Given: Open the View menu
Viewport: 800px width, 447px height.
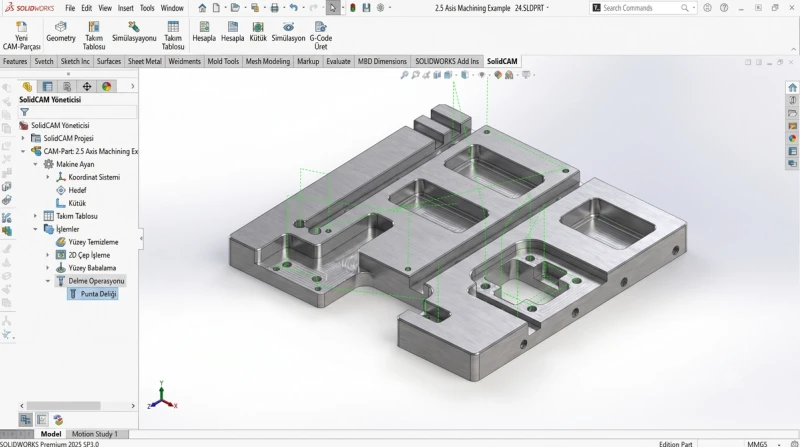Looking at the screenshot, I should tap(105, 8).
